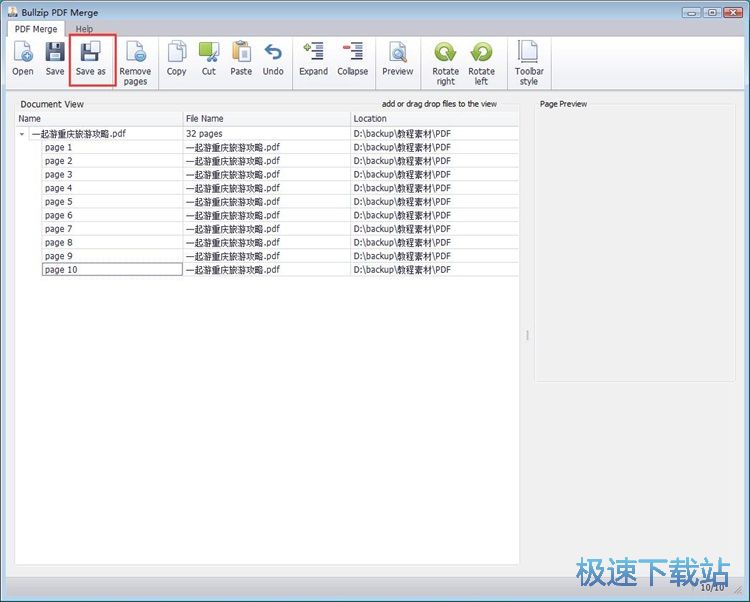The width and height of the screenshot is (750, 602).
Task: Minimize the Bullzip PDF Merge window
Action: pos(692,12)
